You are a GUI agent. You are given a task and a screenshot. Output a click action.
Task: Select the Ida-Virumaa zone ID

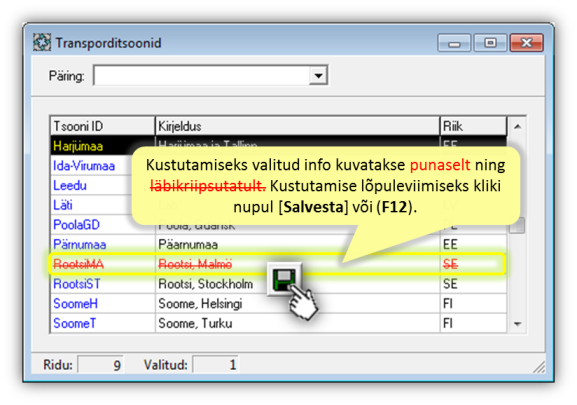coord(84,166)
